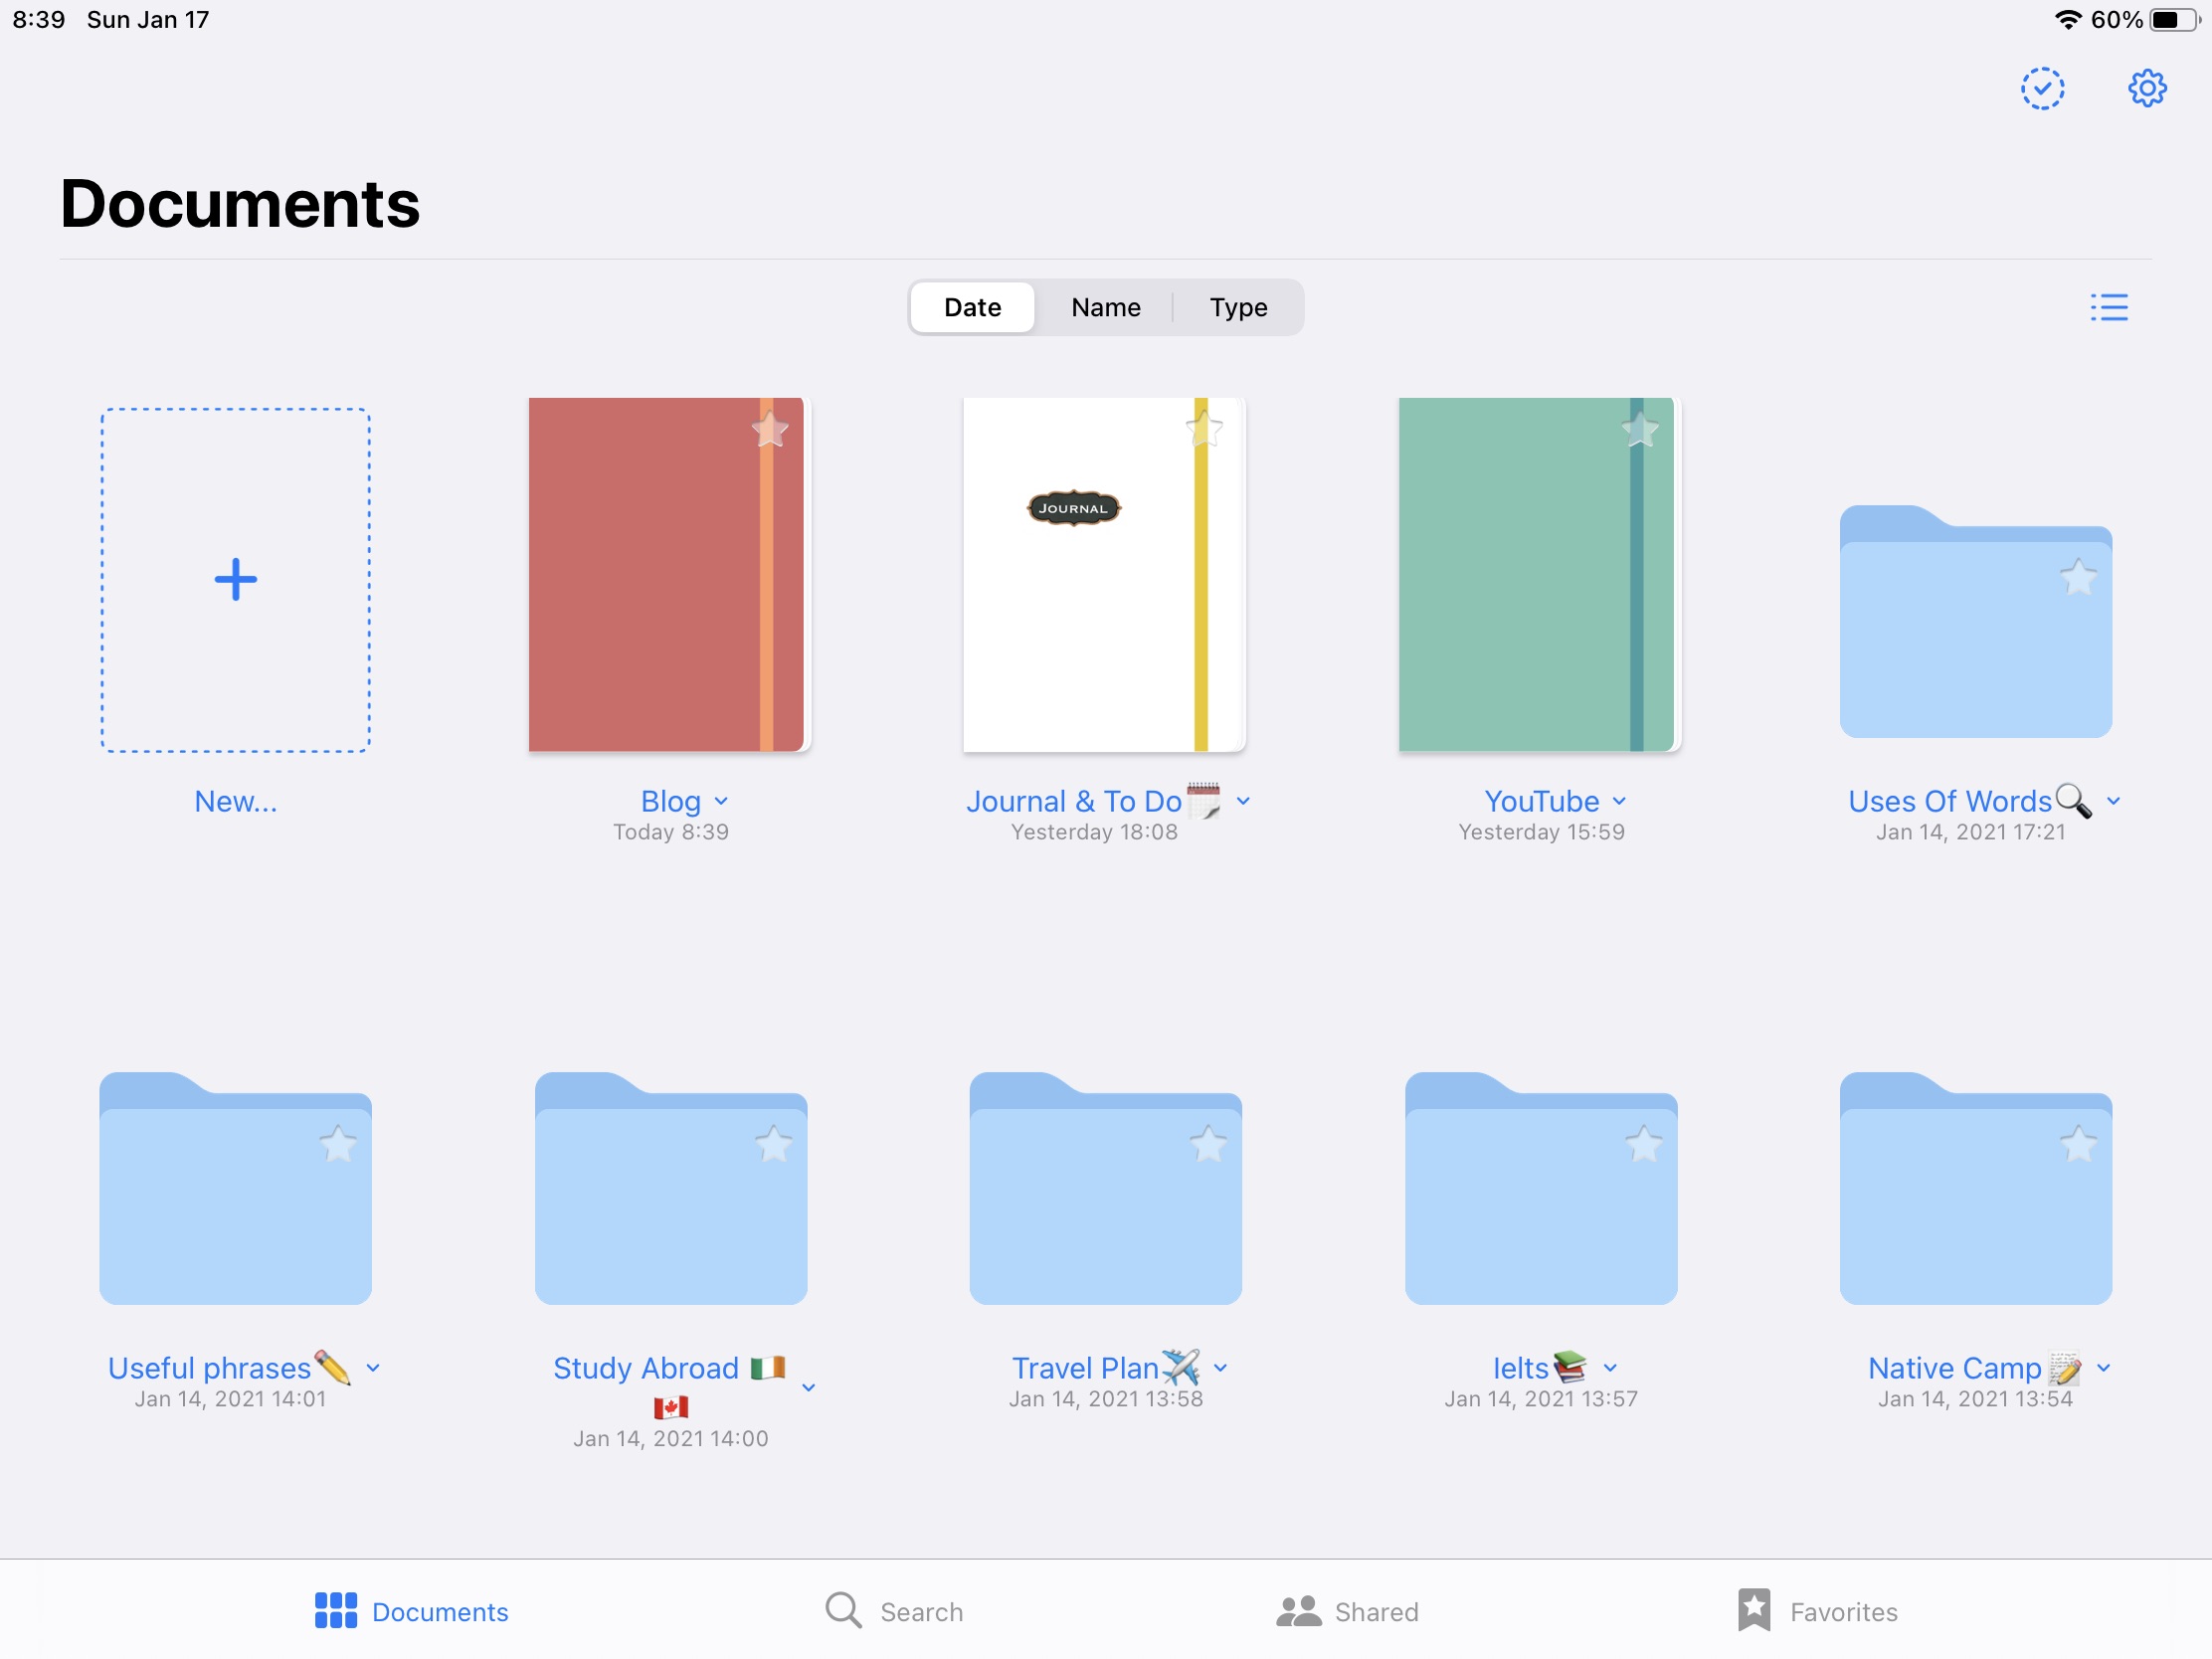Favorite the Blog notebook star
This screenshot has height=1659, width=2212.
(770, 431)
